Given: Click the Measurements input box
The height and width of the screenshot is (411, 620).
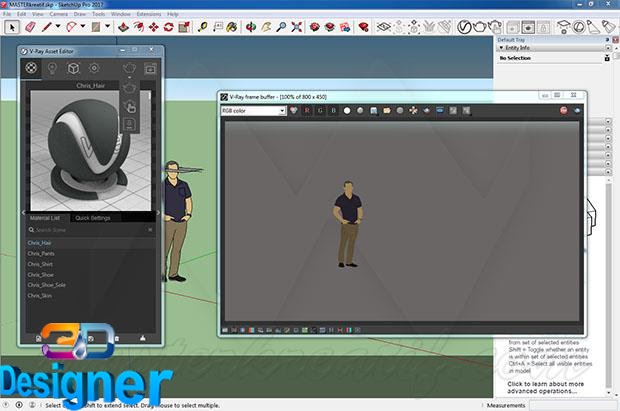Looking at the screenshot, I should [x=573, y=405].
